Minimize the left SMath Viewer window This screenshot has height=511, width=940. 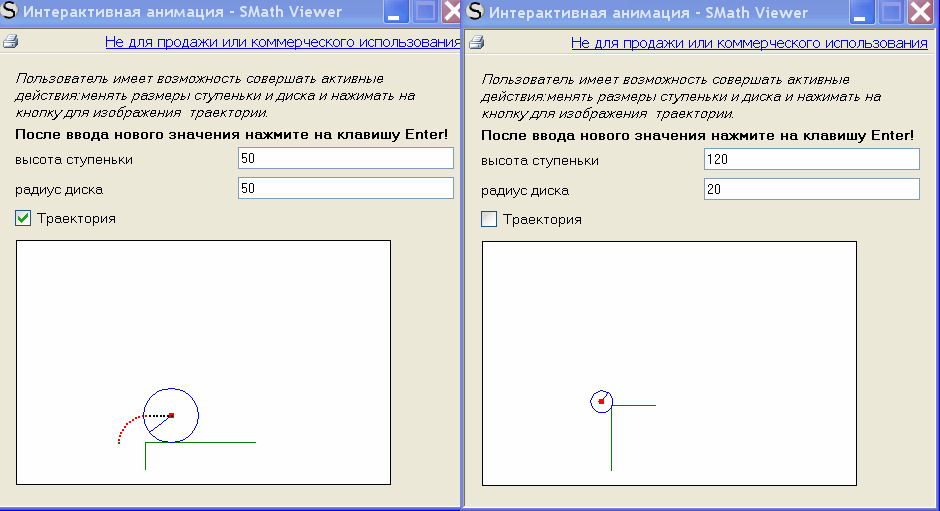pos(396,13)
